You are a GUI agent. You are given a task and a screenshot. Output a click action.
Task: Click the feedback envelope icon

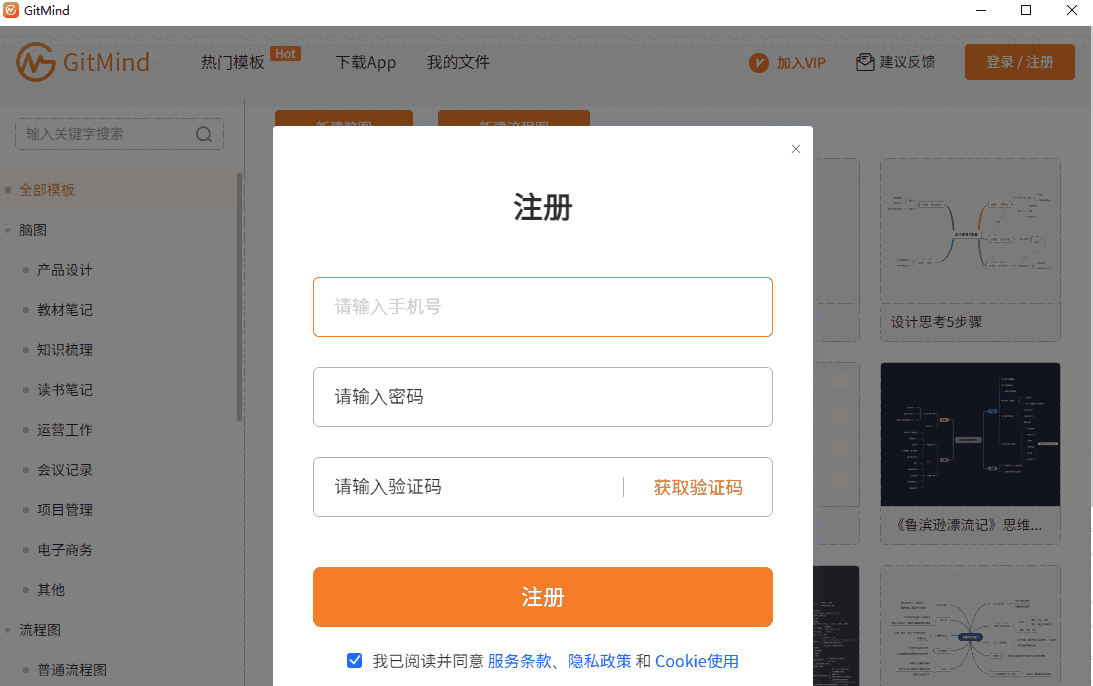865,62
